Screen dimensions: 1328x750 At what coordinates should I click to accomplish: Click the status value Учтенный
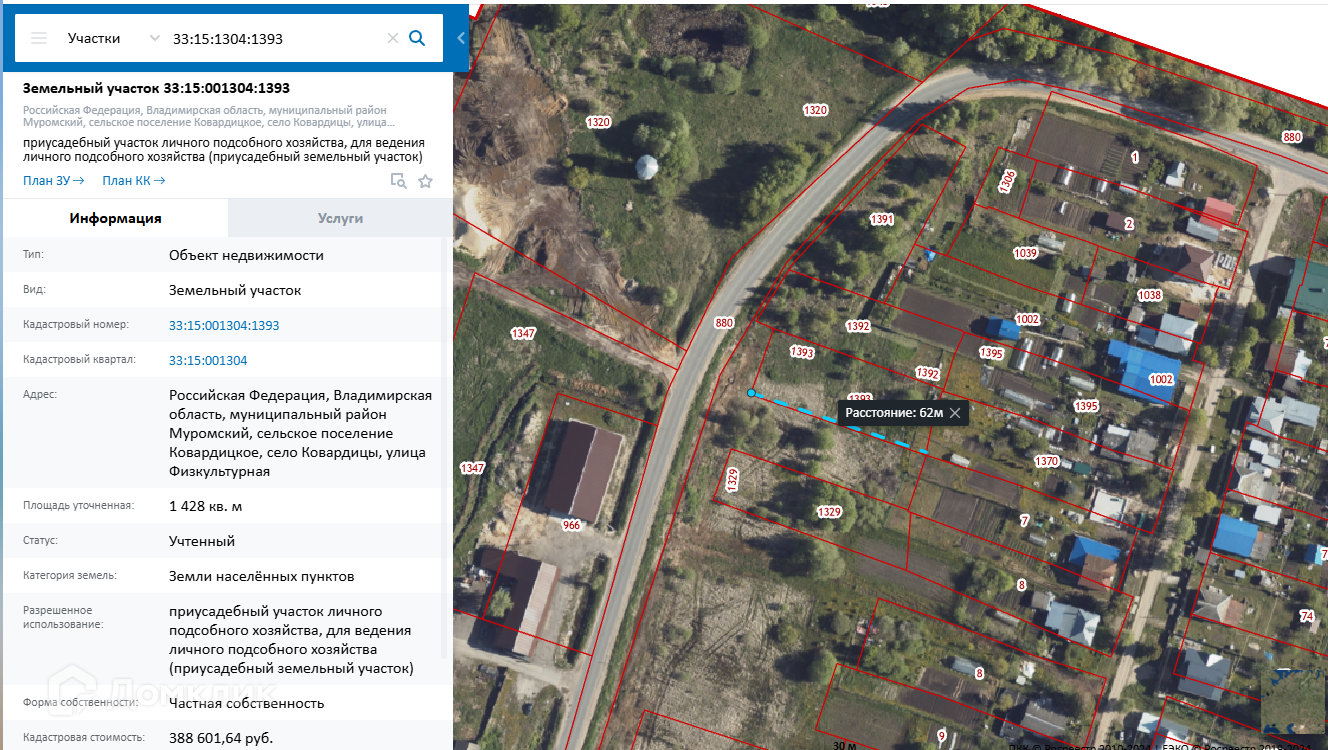pyautogui.click(x=202, y=541)
